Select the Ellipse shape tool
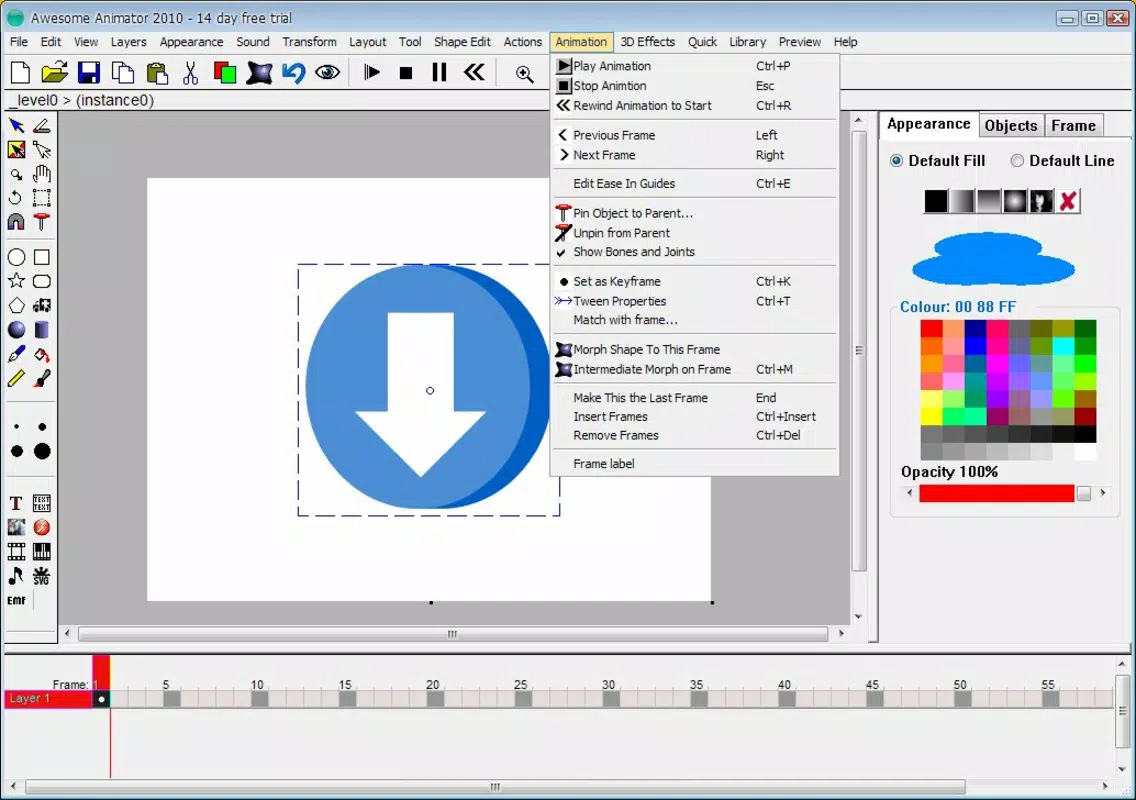 16,257
